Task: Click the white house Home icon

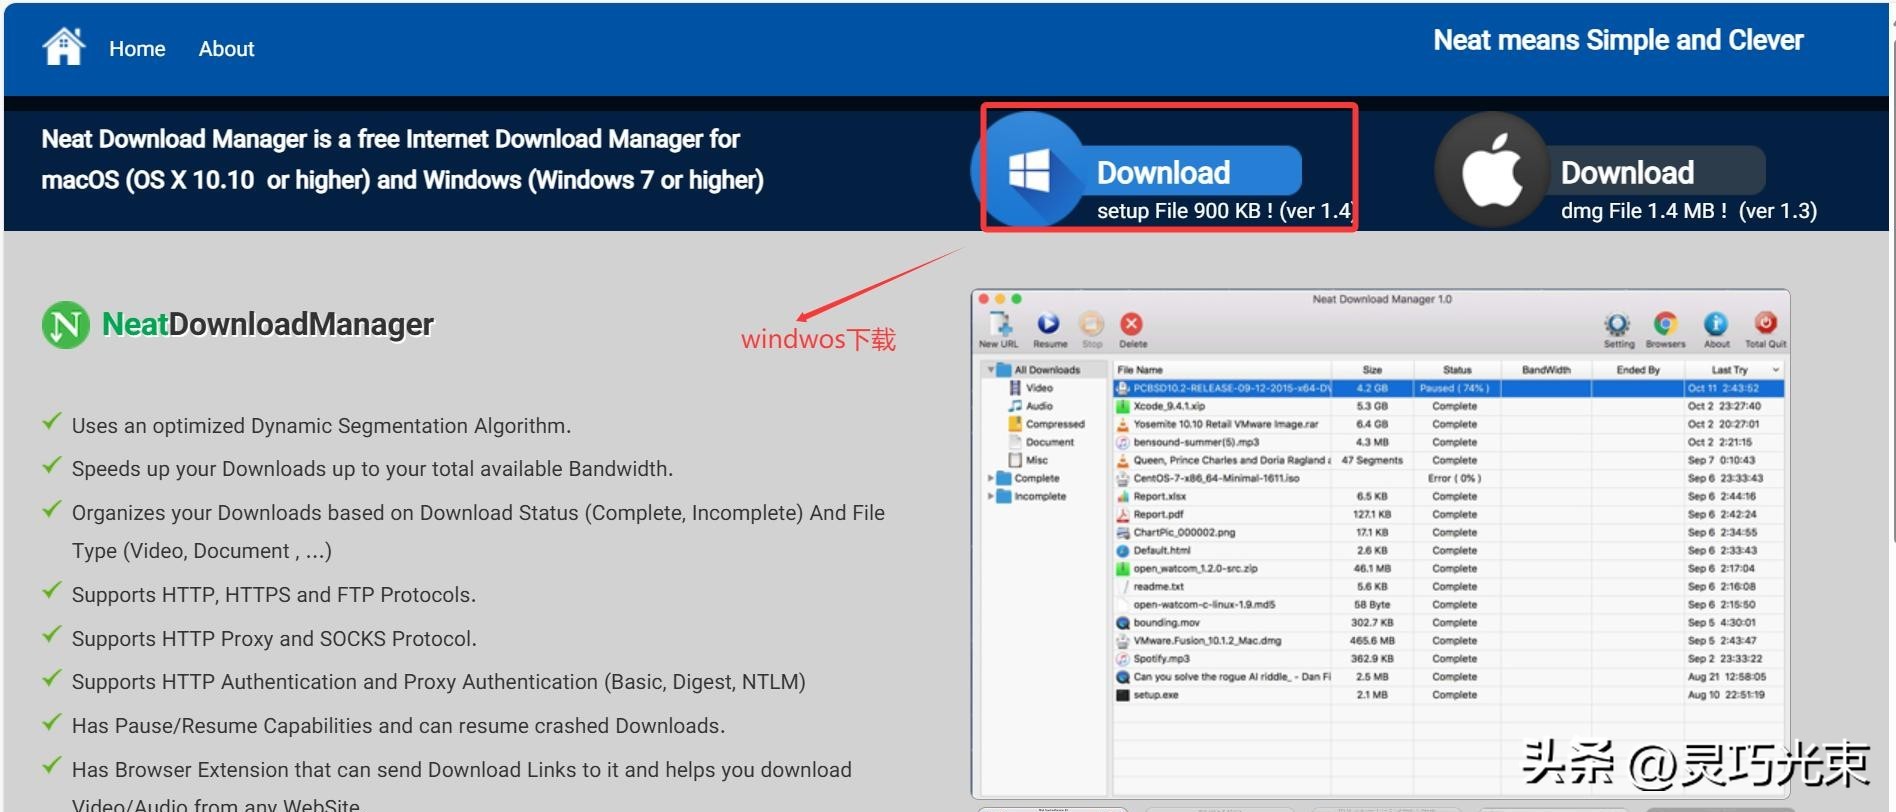Action: 64,46
